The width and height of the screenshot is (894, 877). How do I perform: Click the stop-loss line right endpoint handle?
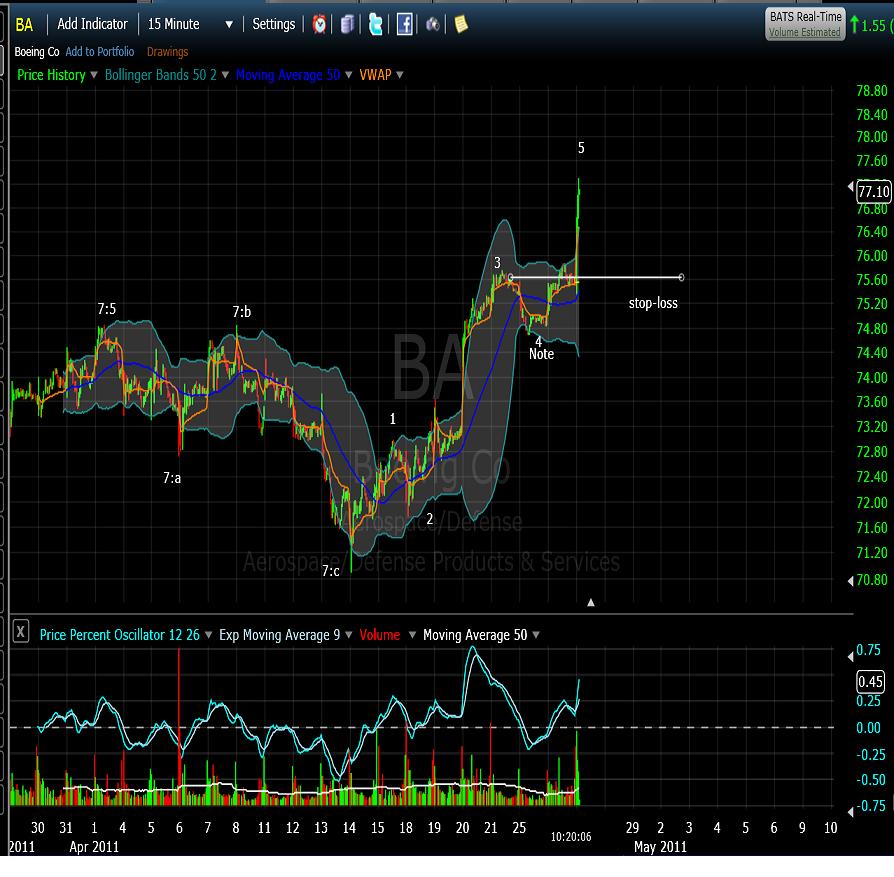coord(682,277)
